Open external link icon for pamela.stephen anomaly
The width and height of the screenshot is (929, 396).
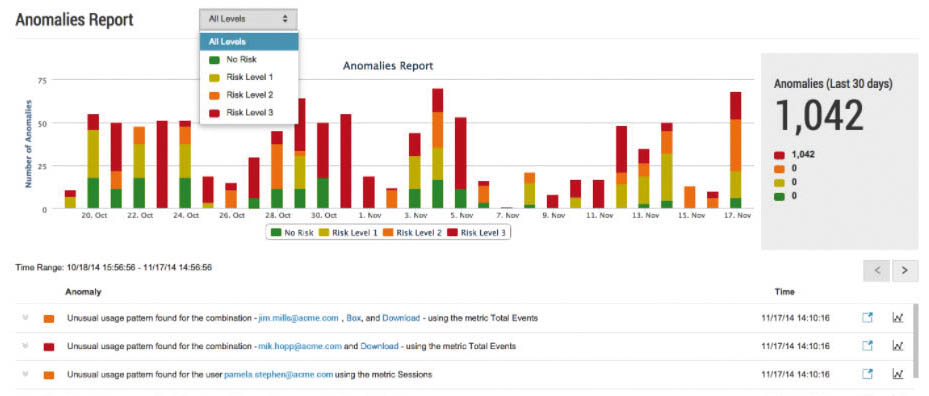(x=867, y=374)
